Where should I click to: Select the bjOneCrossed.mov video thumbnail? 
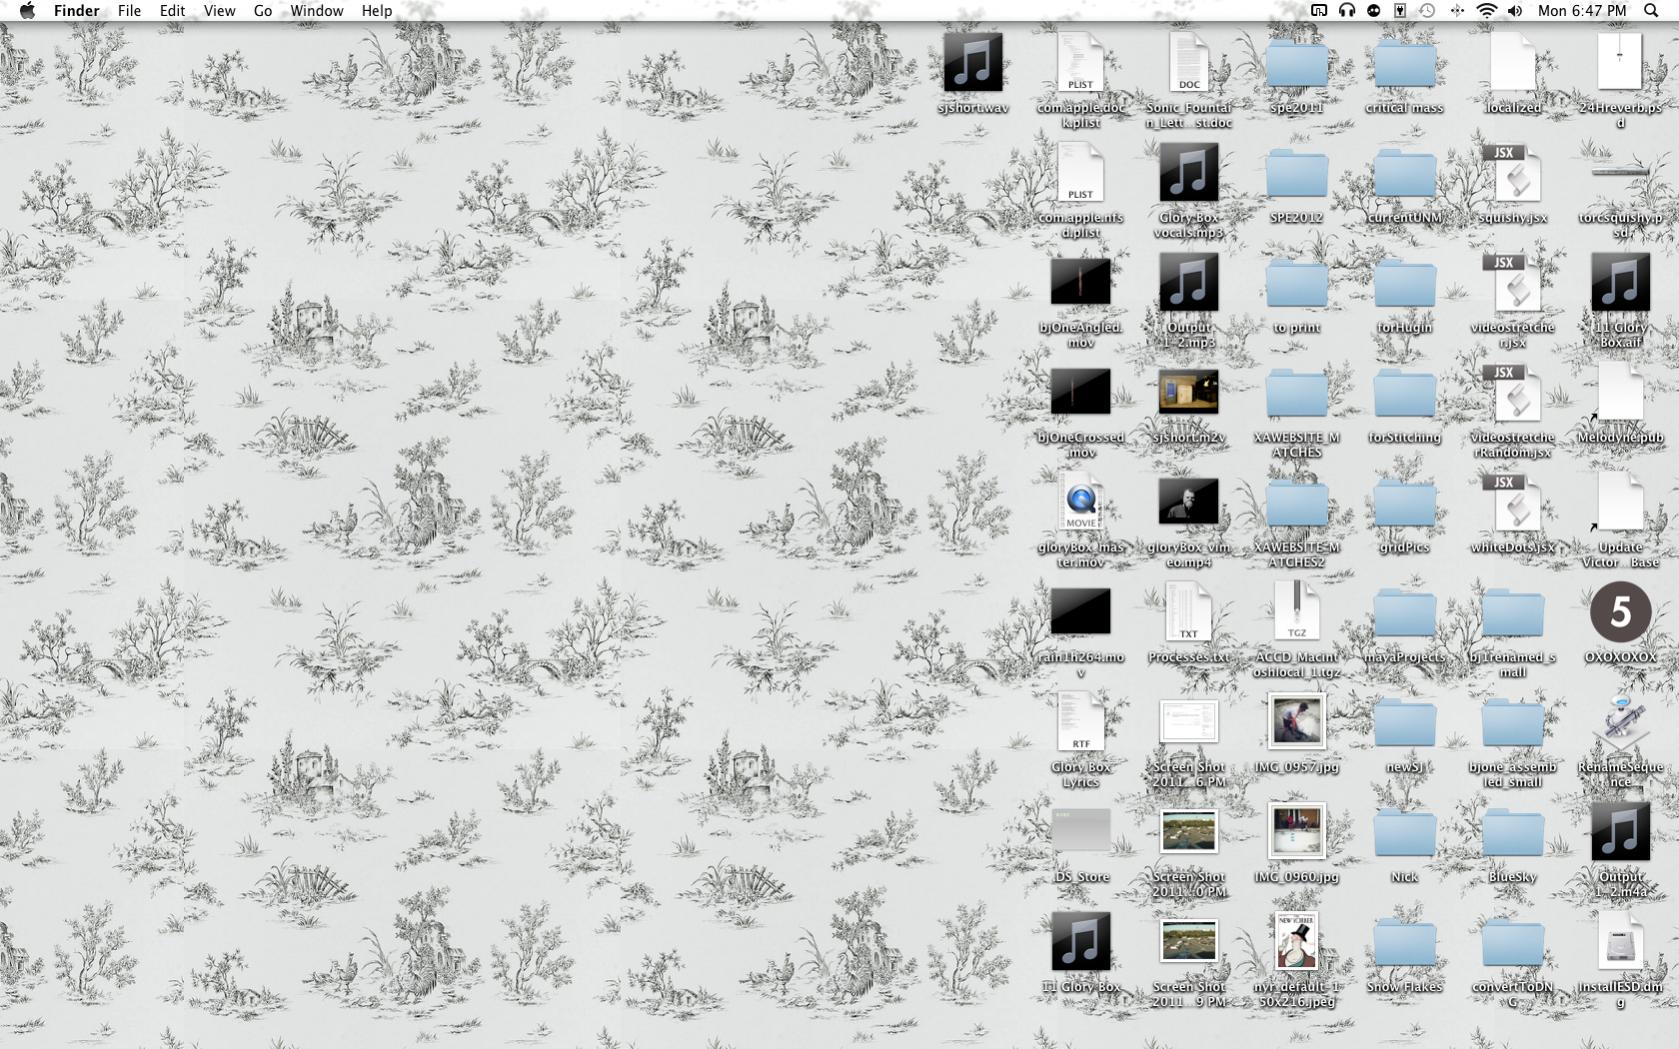1080,392
